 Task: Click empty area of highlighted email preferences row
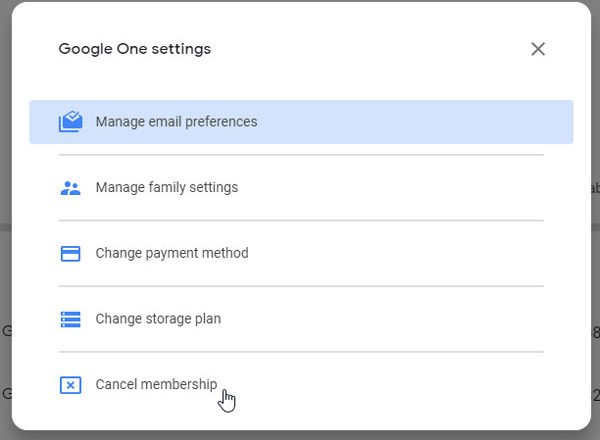420,122
